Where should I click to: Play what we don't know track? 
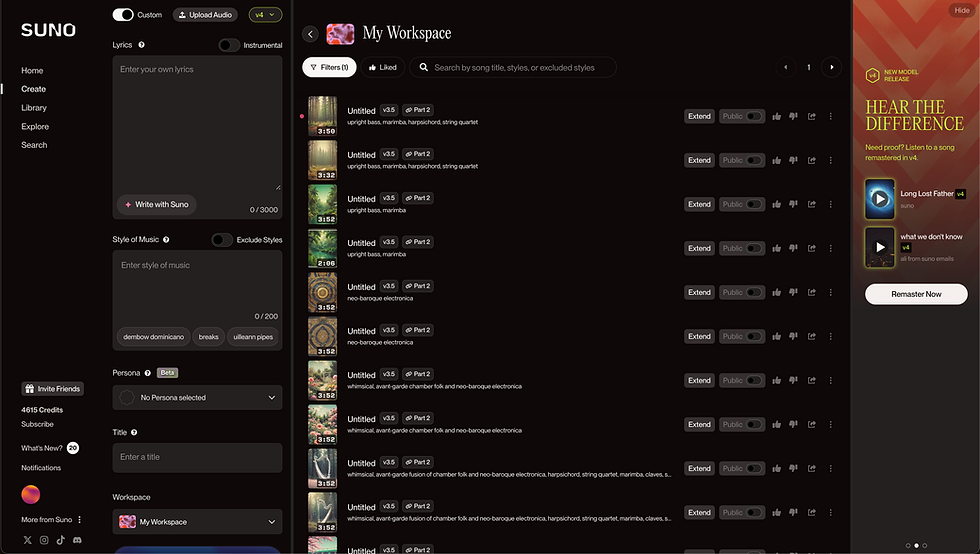coord(880,247)
